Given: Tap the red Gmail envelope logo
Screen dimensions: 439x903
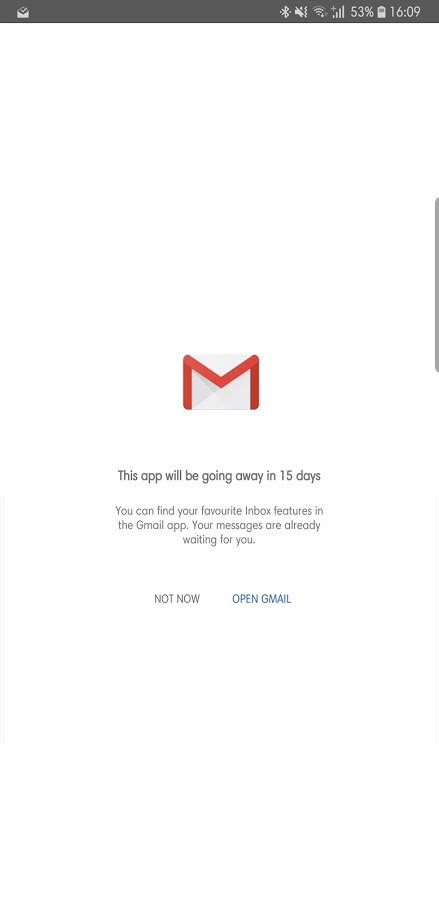Looking at the screenshot, I should [x=221, y=382].
